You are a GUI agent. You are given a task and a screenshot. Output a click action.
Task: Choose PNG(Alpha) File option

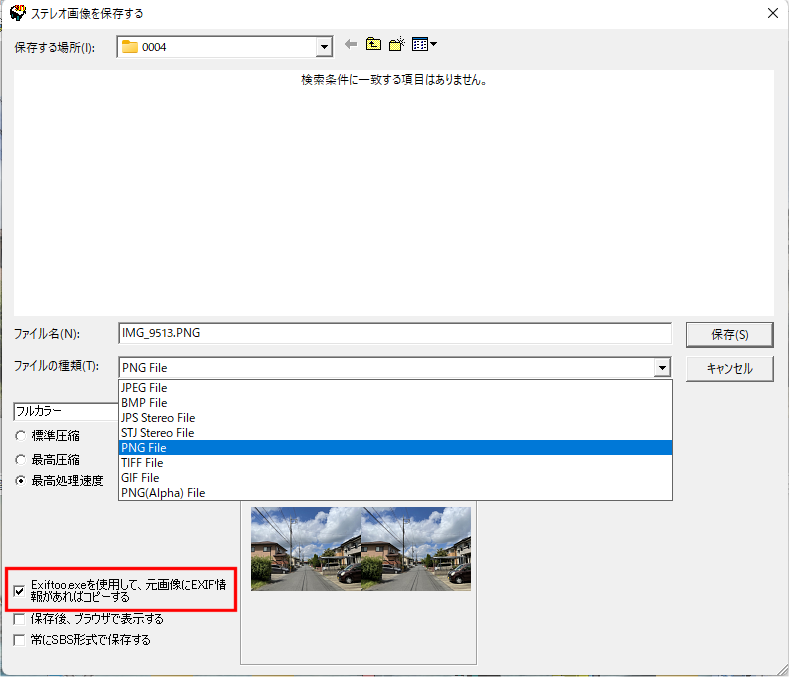coord(396,493)
